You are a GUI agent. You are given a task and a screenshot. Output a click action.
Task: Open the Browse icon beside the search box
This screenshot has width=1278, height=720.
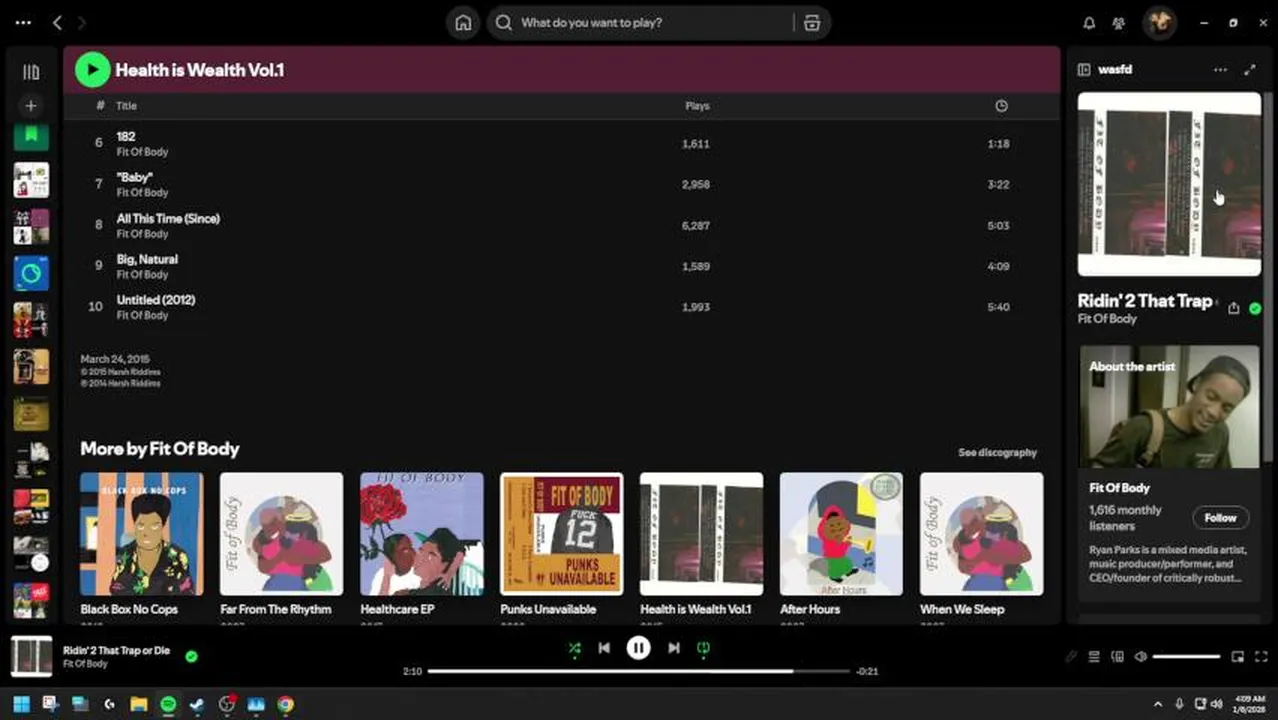click(x=812, y=23)
